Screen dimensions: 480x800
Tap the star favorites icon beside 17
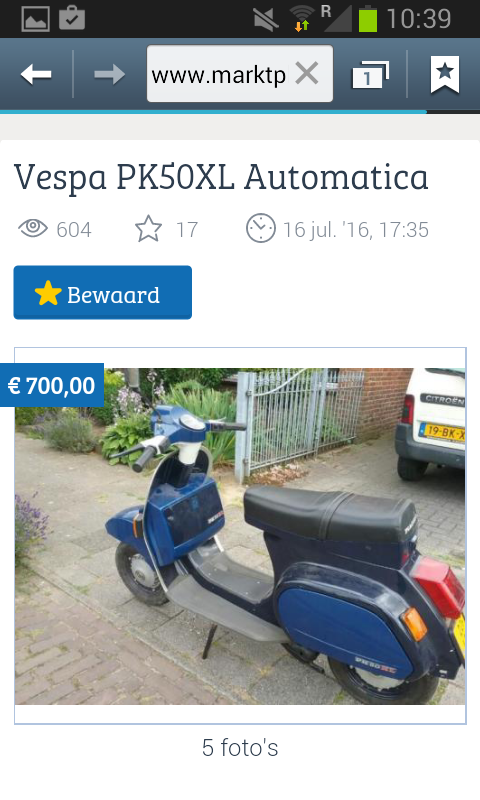pos(148,228)
